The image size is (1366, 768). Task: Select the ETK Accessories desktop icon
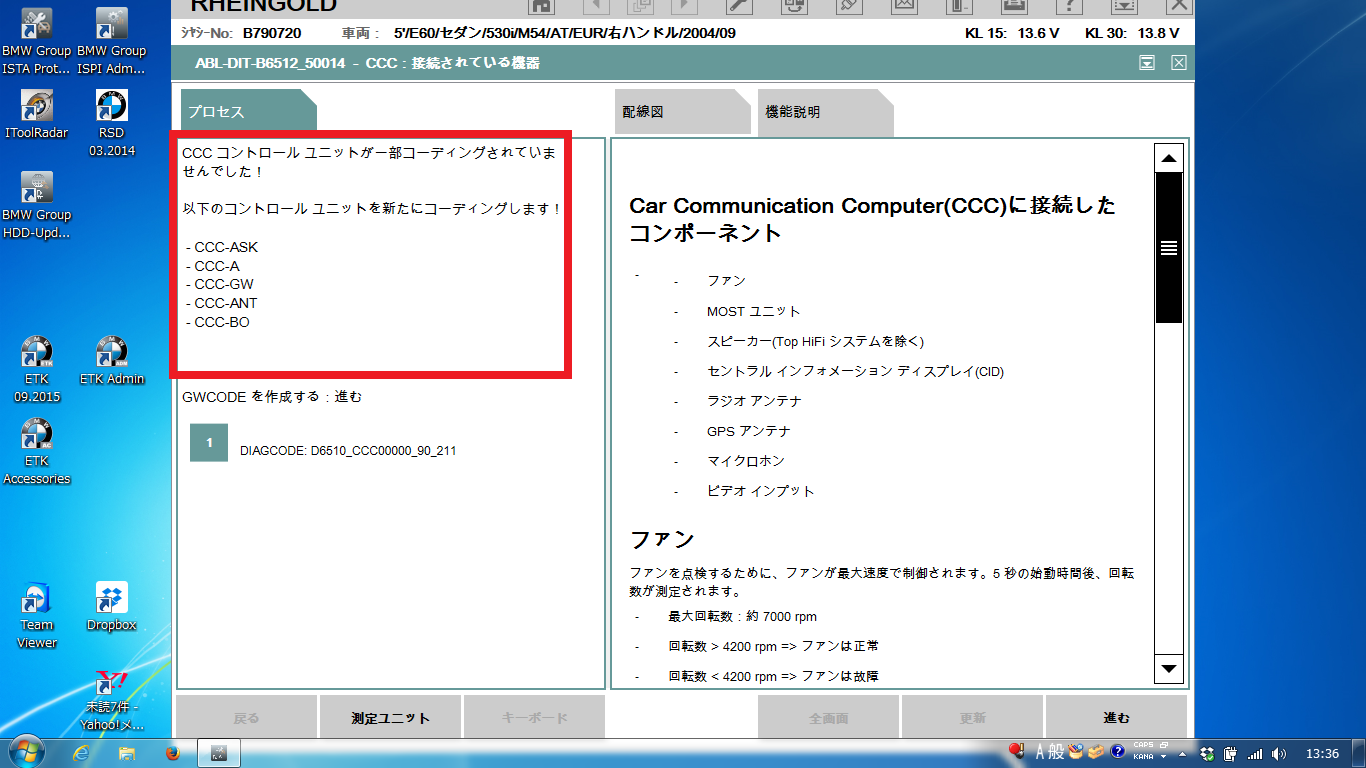tap(37, 451)
